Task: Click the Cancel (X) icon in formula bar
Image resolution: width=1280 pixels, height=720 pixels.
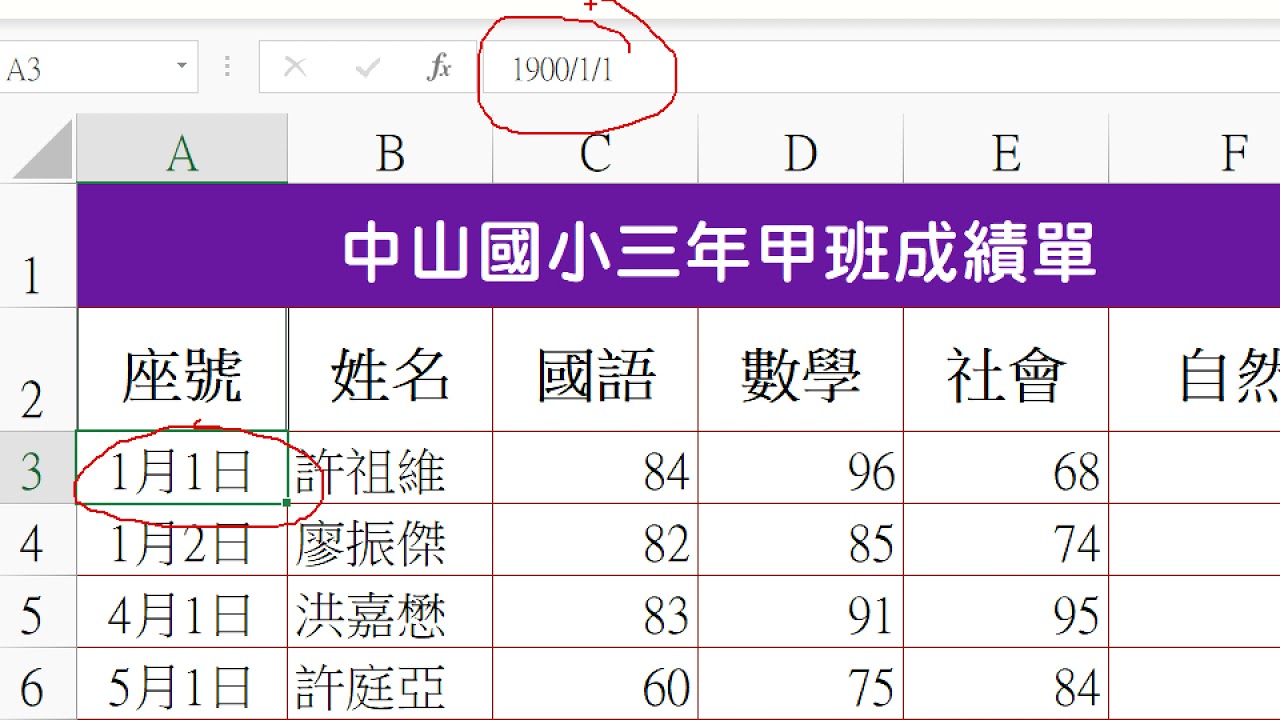Action: tap(295, 68)
